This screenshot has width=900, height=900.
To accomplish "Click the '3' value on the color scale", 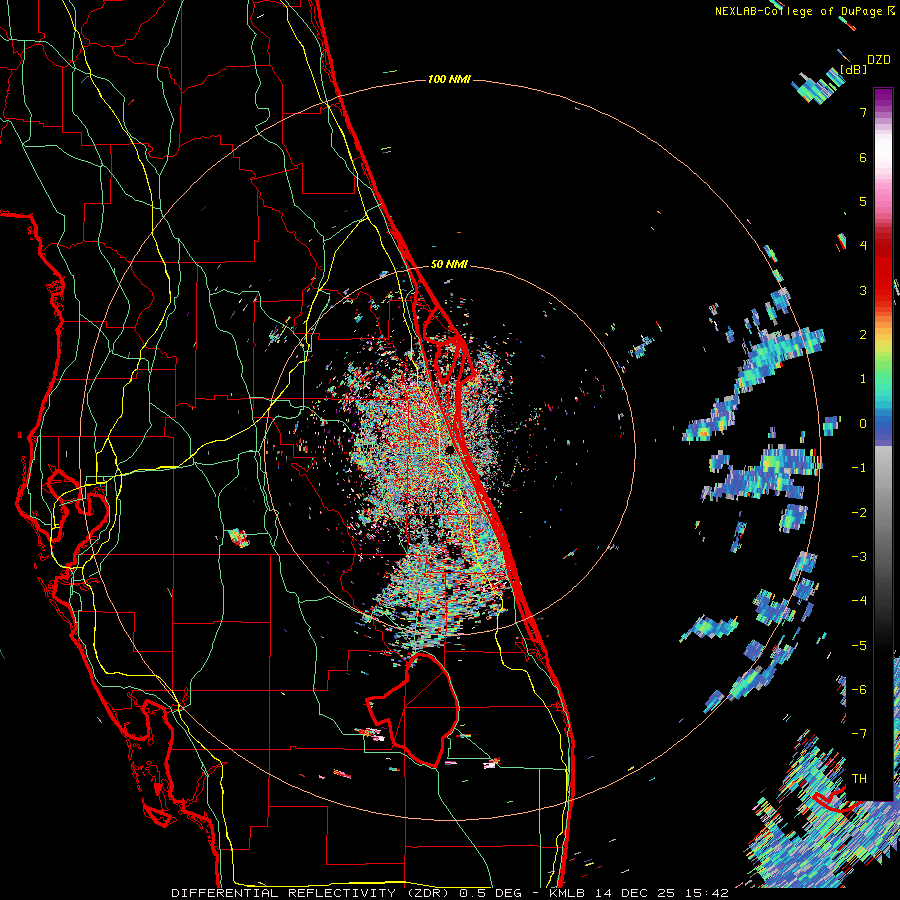I will 863,290.
